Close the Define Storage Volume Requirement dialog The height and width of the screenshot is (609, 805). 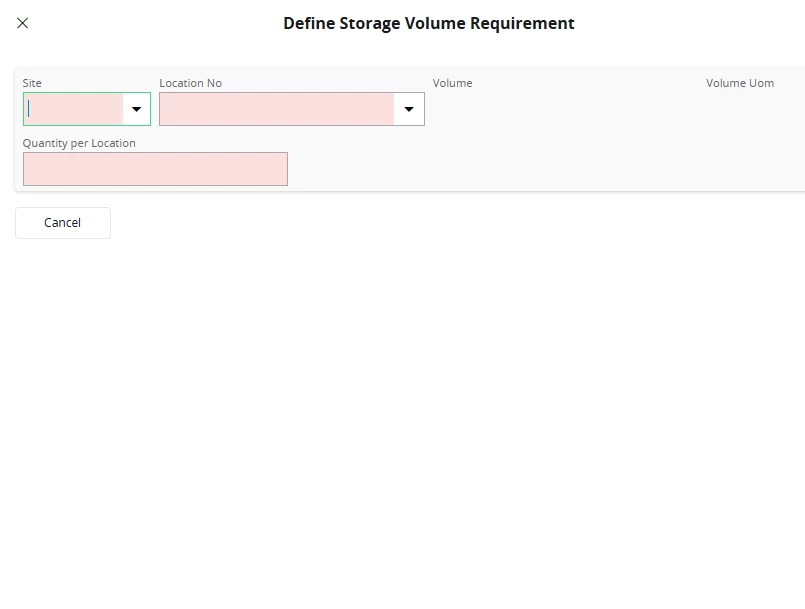[23, 23]
